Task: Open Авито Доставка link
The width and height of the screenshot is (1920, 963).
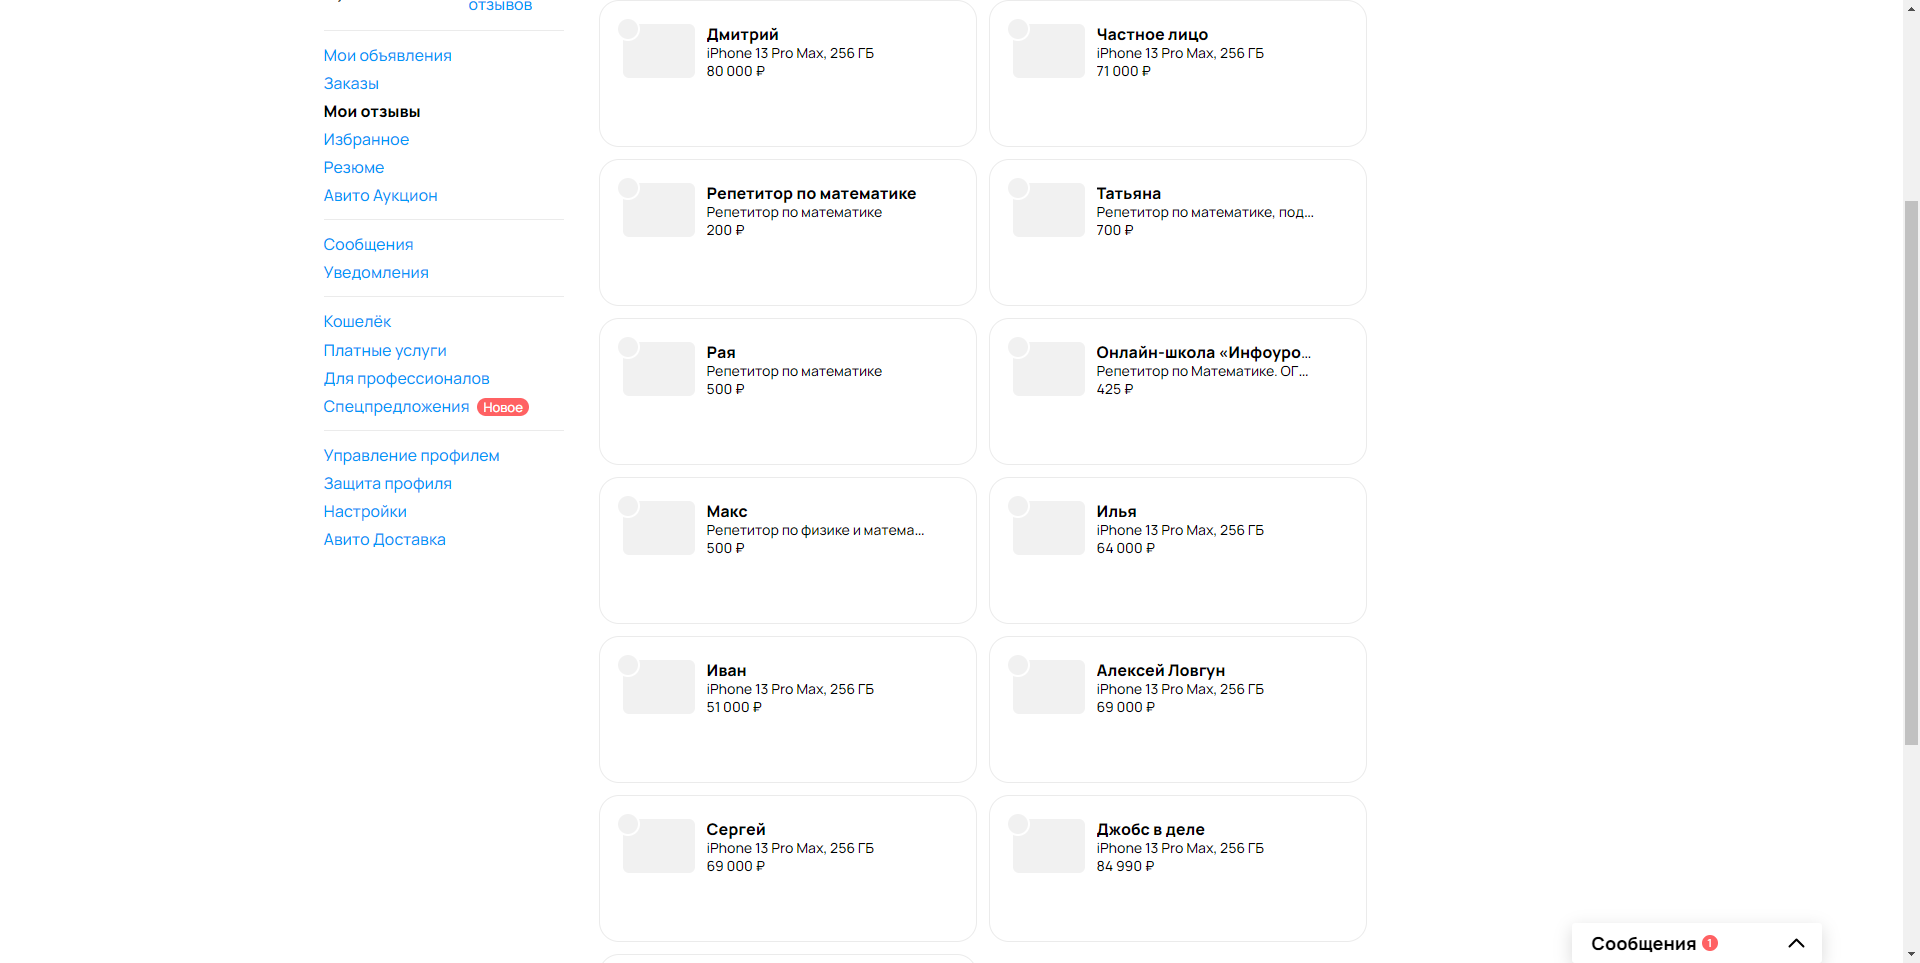Action: click(x=384, y=539)
